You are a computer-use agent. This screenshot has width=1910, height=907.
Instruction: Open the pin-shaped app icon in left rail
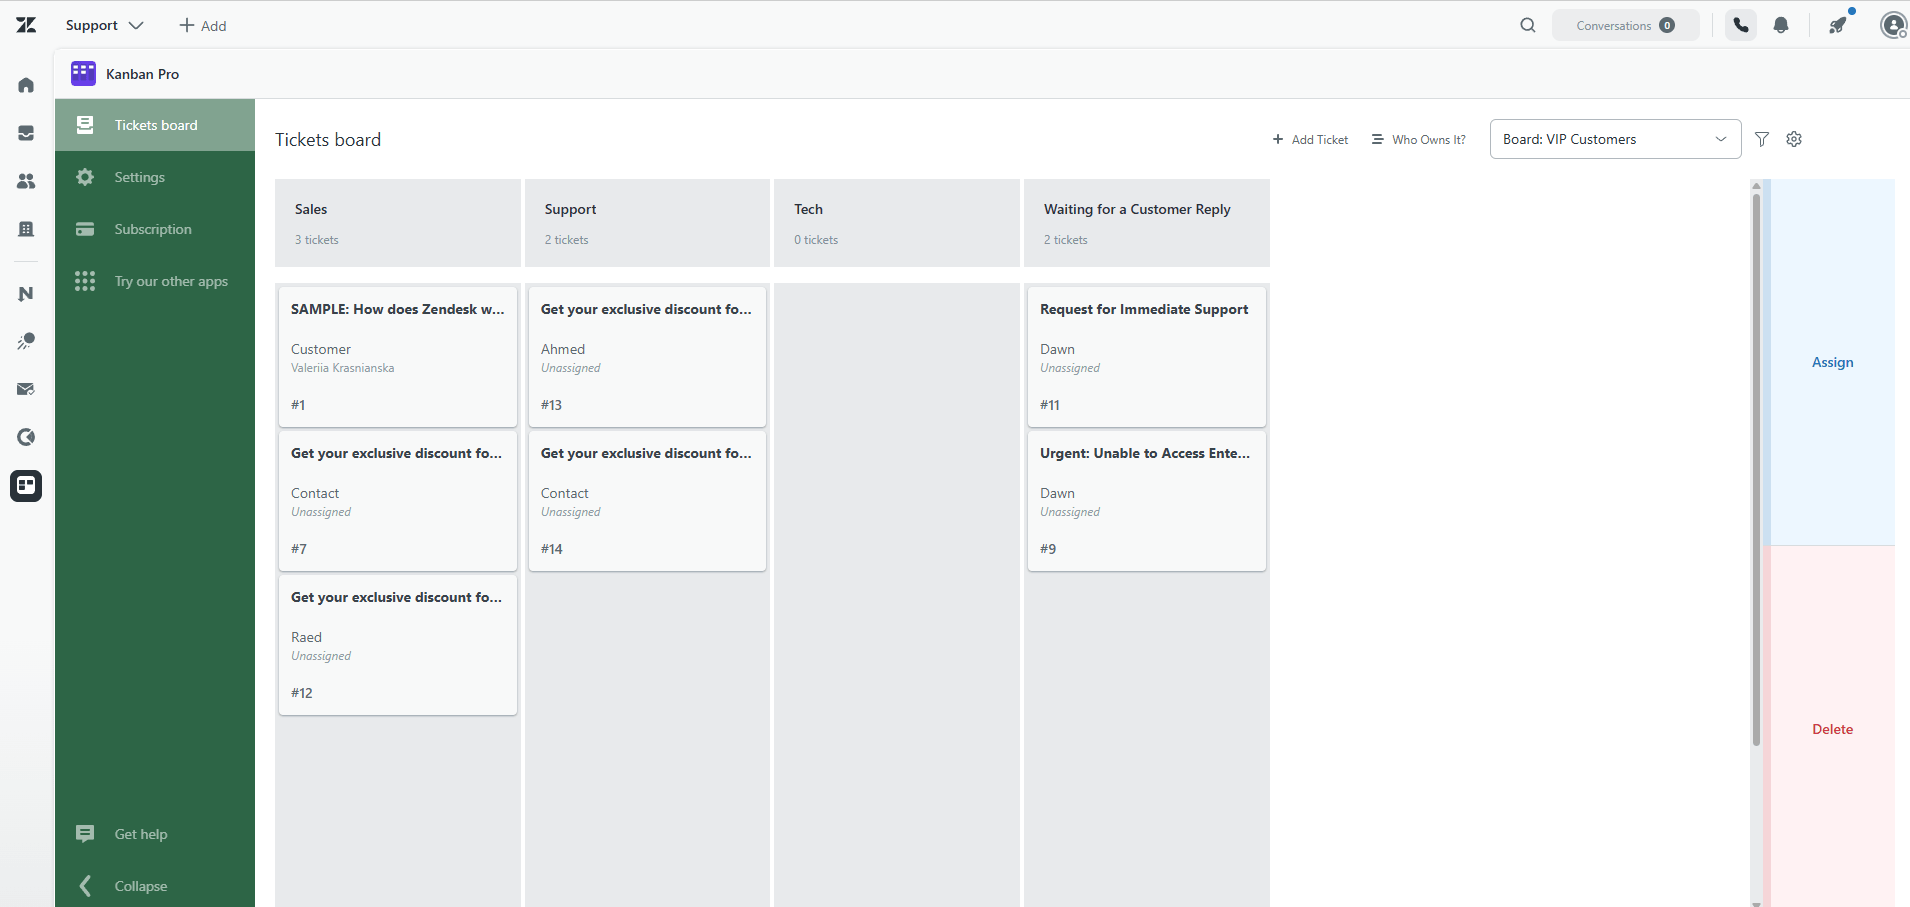[x=26, y=341]
